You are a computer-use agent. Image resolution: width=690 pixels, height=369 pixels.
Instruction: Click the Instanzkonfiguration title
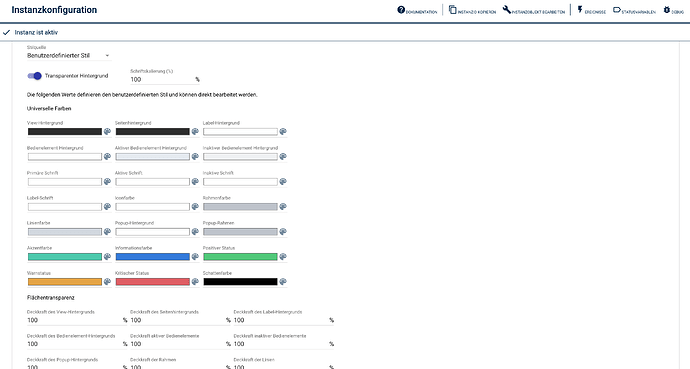54,10
